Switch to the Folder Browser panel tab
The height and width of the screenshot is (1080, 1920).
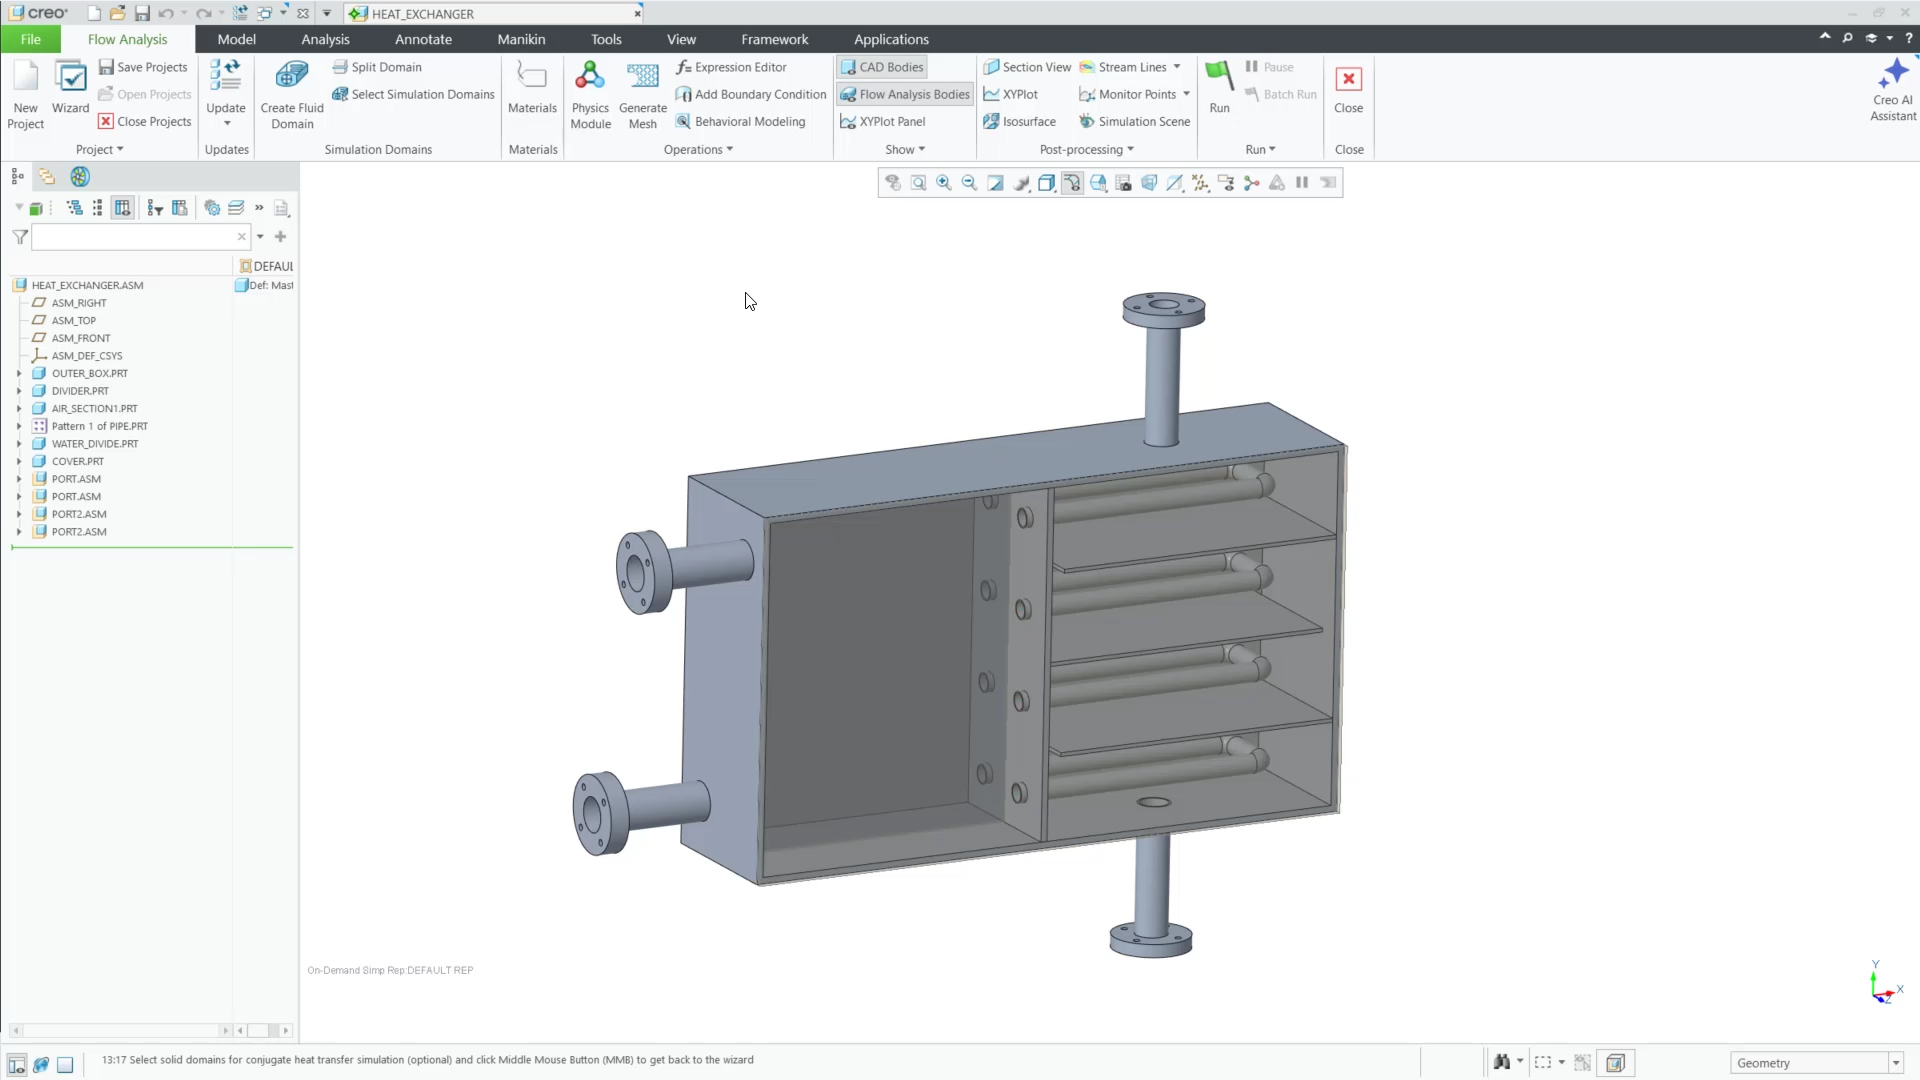click(x=47, y=177)
